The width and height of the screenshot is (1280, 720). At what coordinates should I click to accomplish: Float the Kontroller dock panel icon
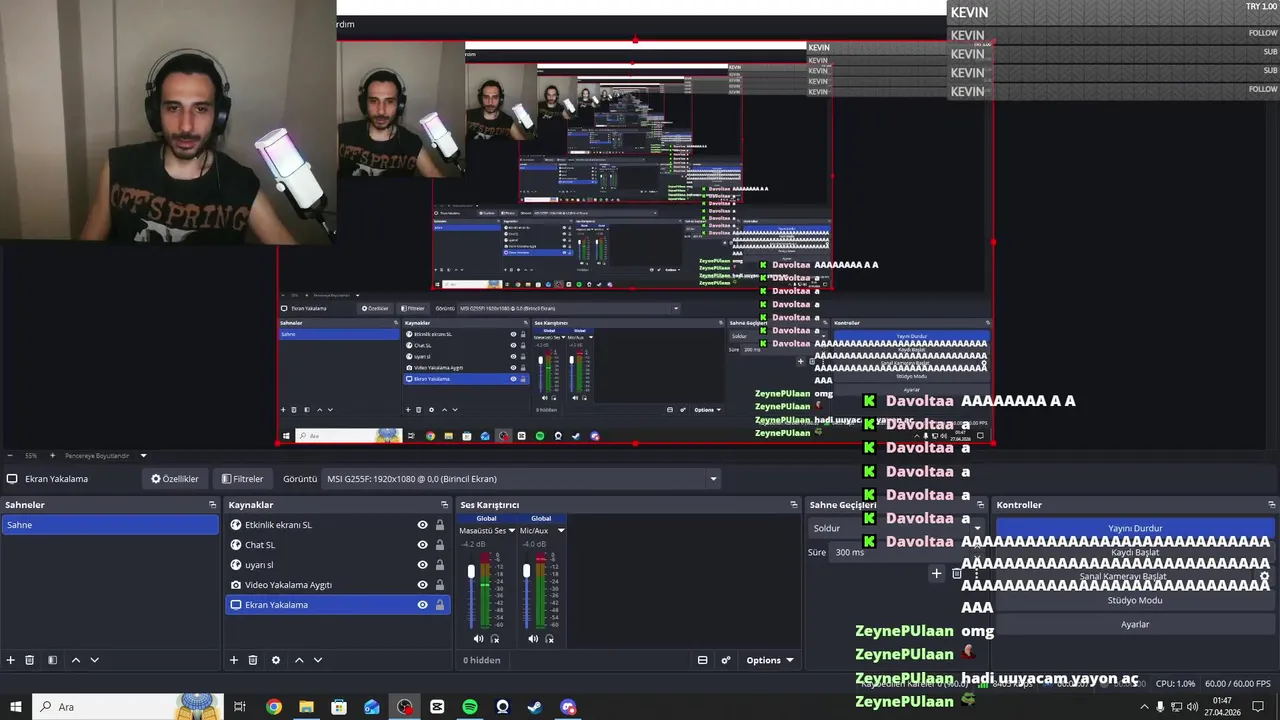pos(1271,505)
